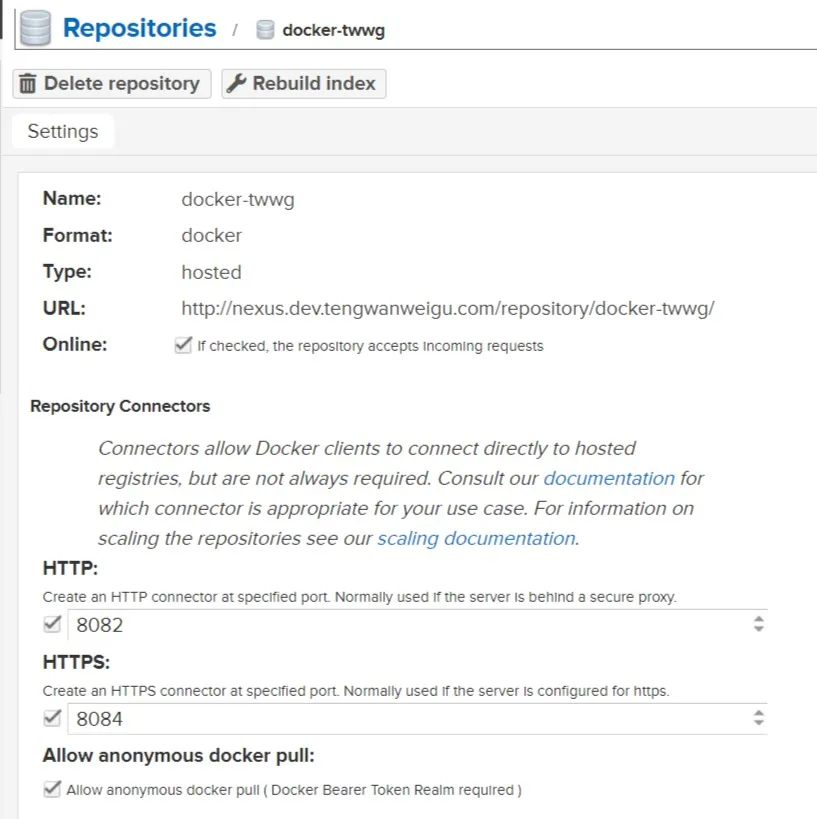This screenshot has height=819, width=817.
Task: Decrease HTTP port with down arrow
Action: (759, 630)
